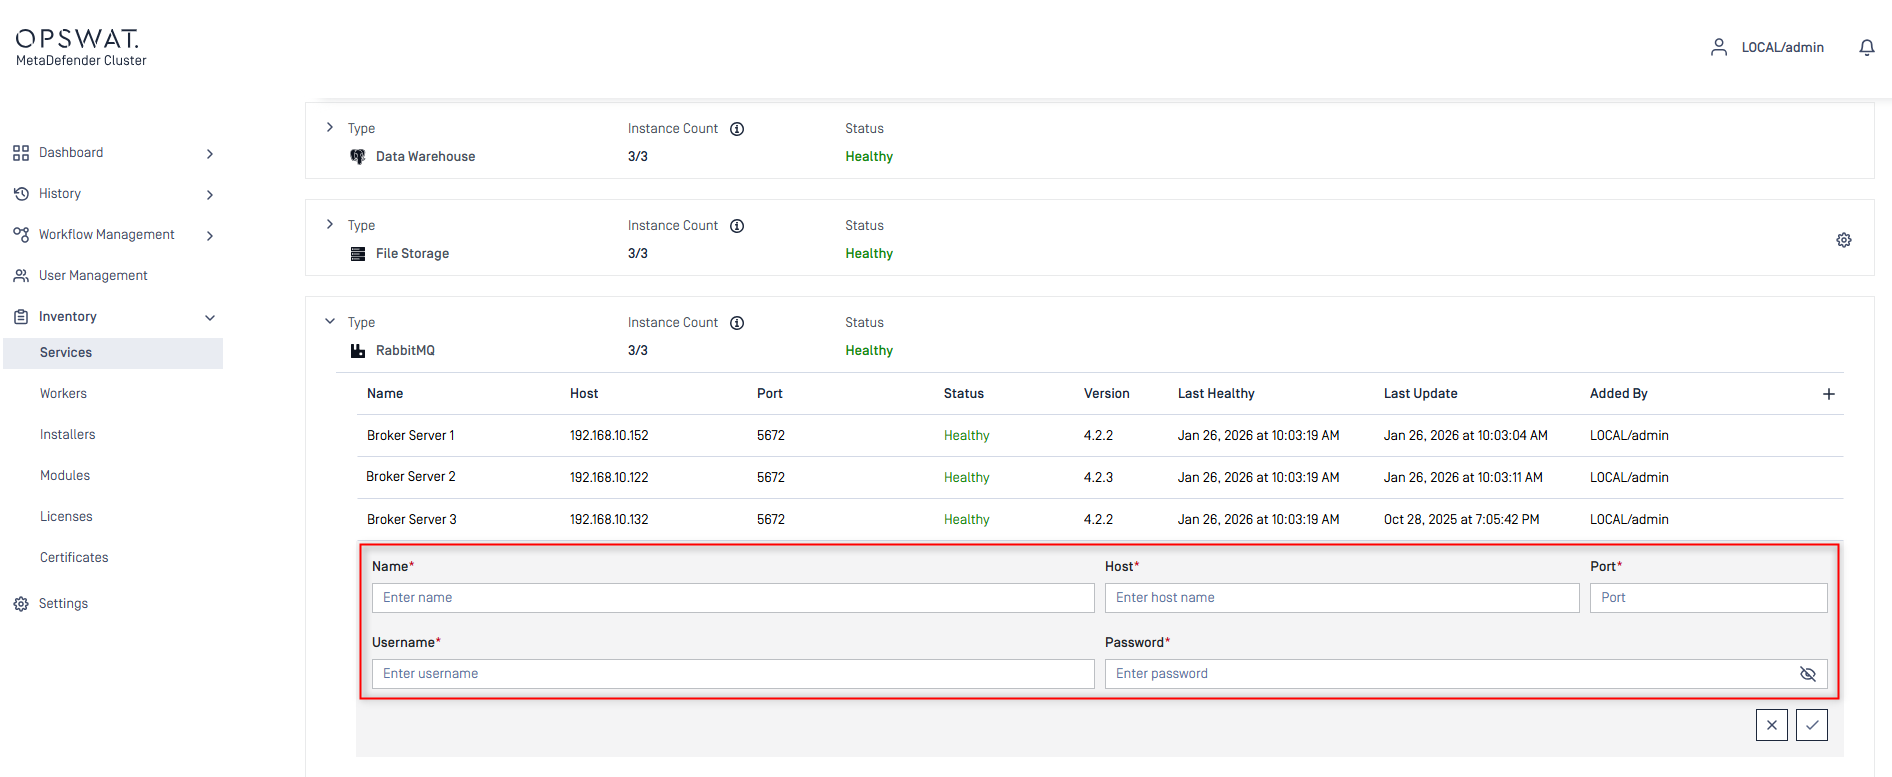Toggle password visibility eye icon

pos(1807,674)
